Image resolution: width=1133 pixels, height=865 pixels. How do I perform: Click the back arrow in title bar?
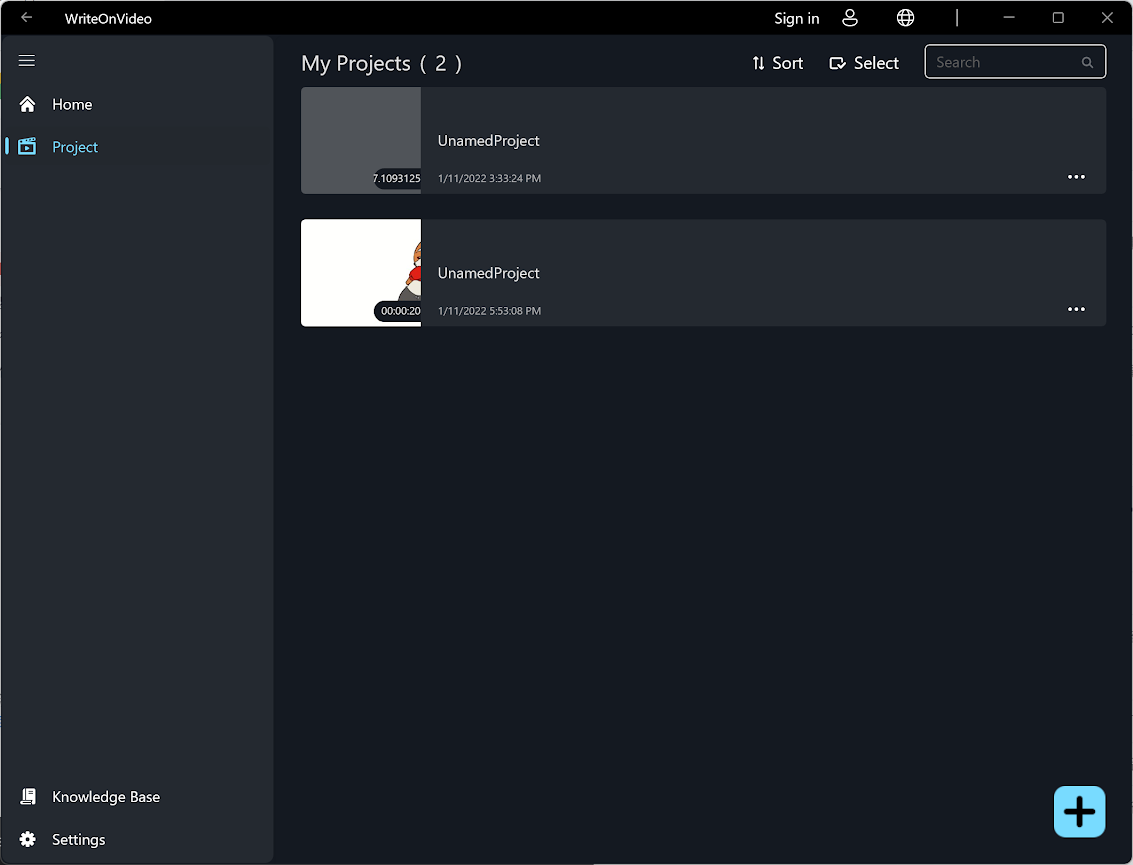tap(27, 17)
